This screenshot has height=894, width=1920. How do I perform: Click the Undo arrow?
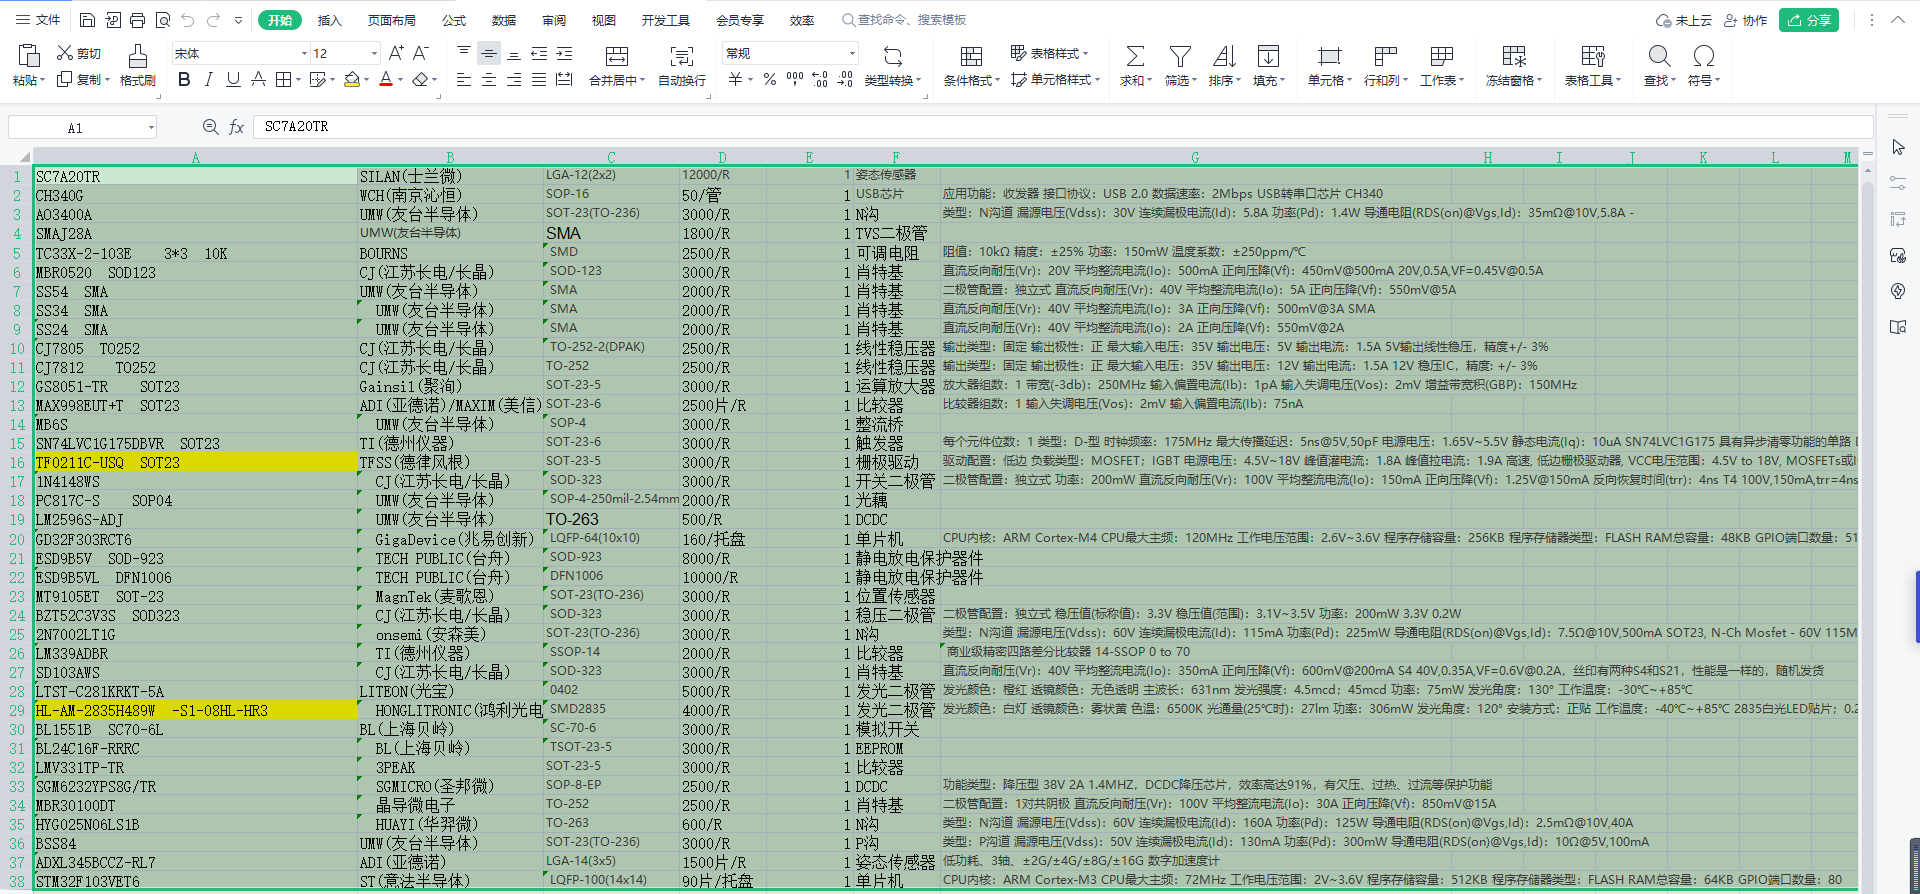coord(188,20)
